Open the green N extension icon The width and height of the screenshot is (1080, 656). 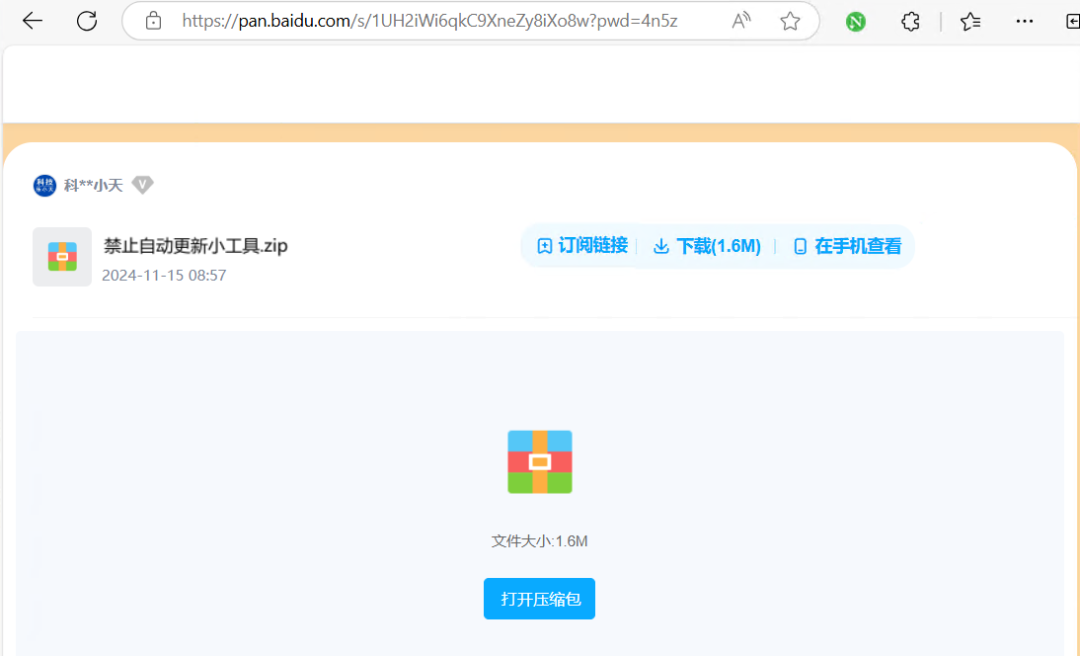coord(855,22)
